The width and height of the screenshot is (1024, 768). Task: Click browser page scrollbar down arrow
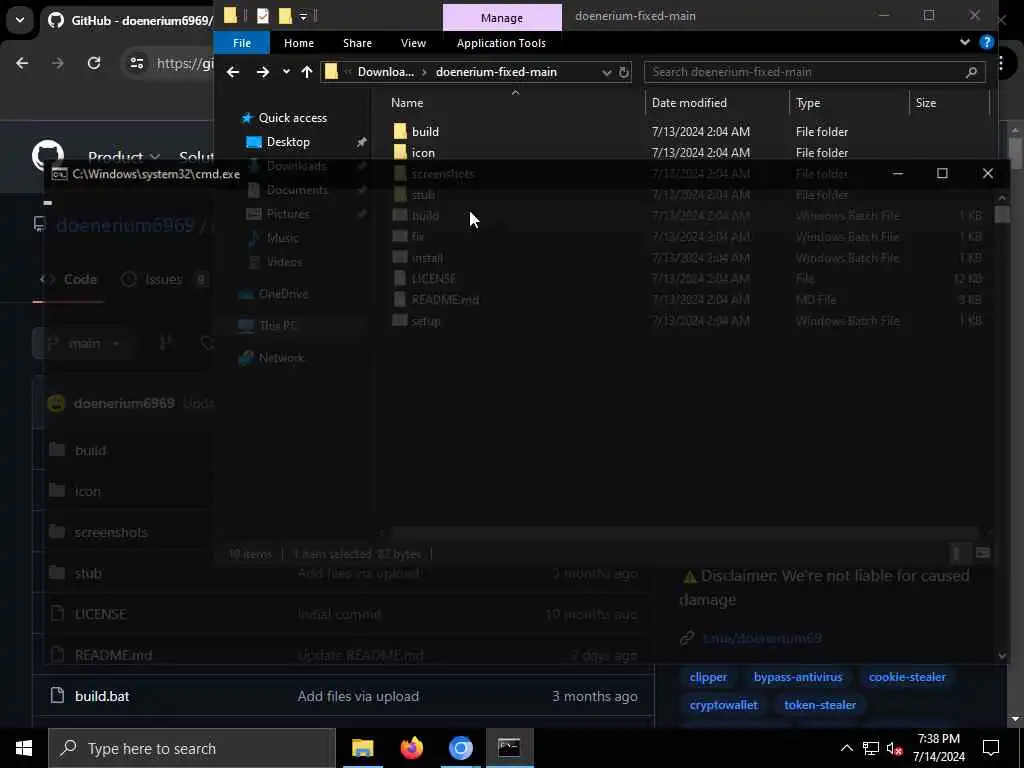click(x=1015, y=719)
